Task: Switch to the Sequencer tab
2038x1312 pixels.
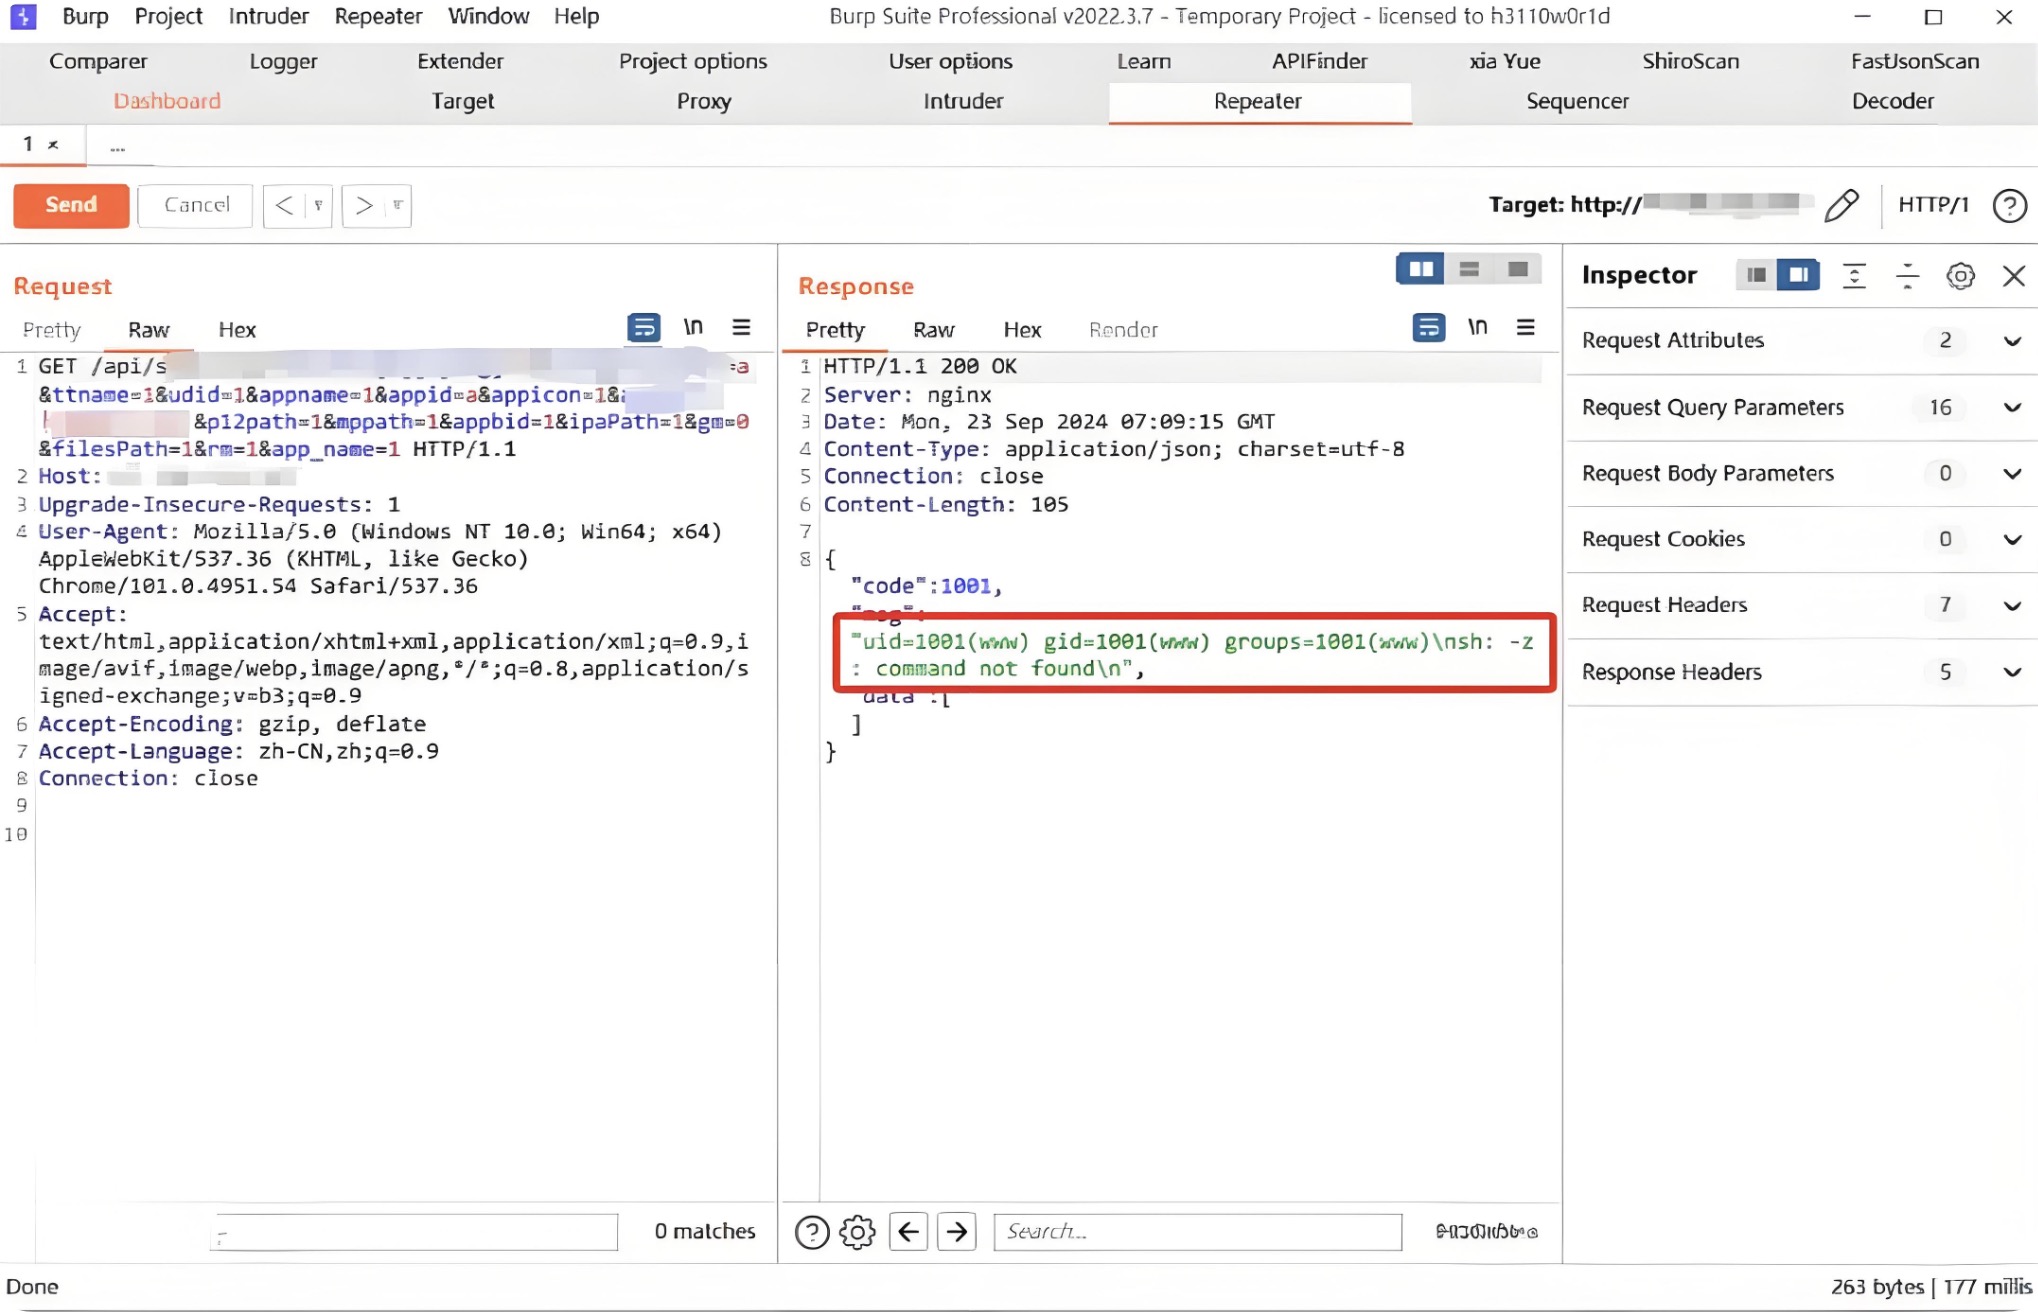Action: (x=1577, y=101)
